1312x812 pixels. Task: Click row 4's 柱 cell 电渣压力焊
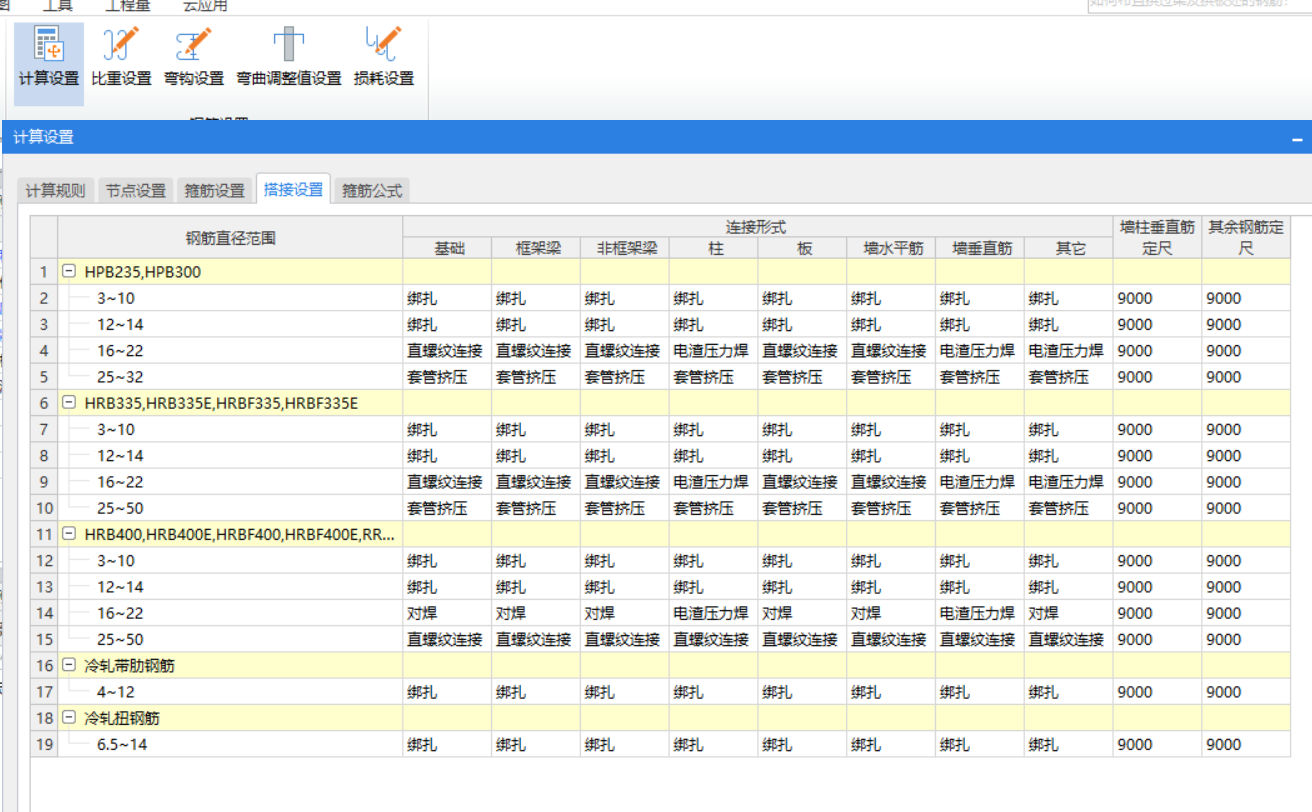coord(714,351)
